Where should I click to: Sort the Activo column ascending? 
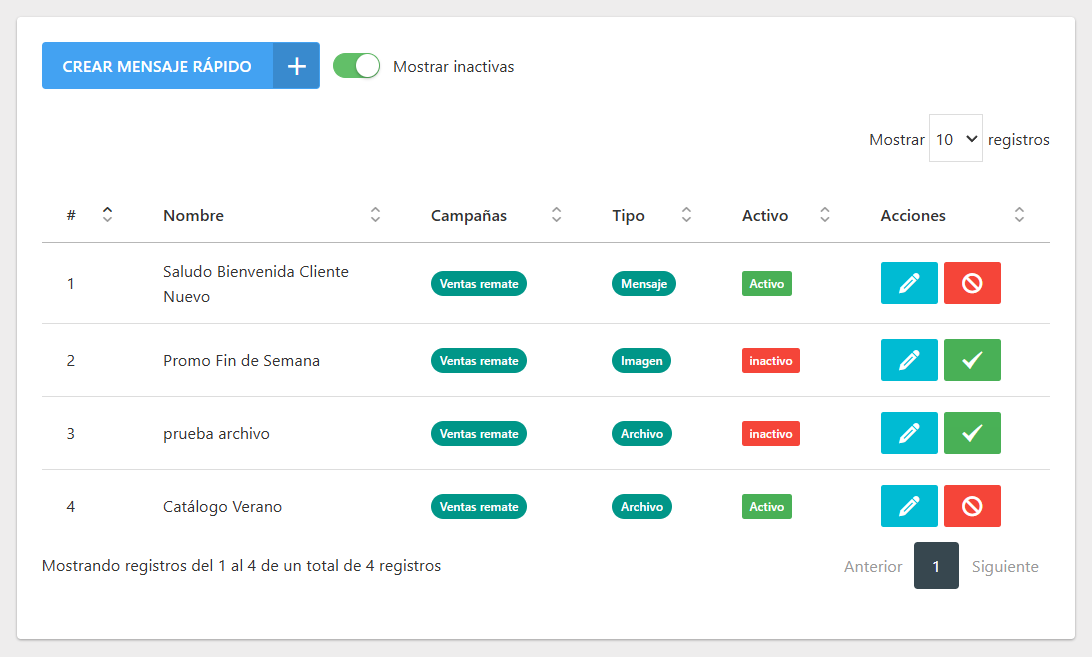(x=824, y=214)
